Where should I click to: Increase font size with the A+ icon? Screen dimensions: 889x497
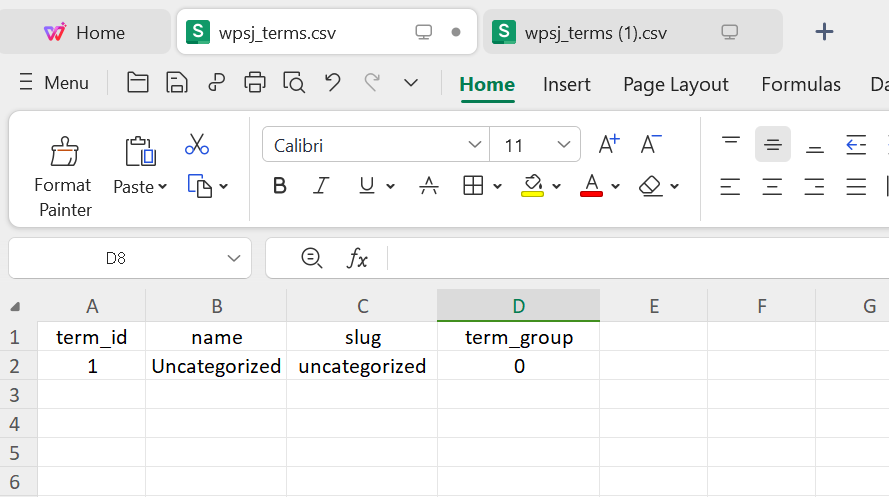click(x=608, y=145)
